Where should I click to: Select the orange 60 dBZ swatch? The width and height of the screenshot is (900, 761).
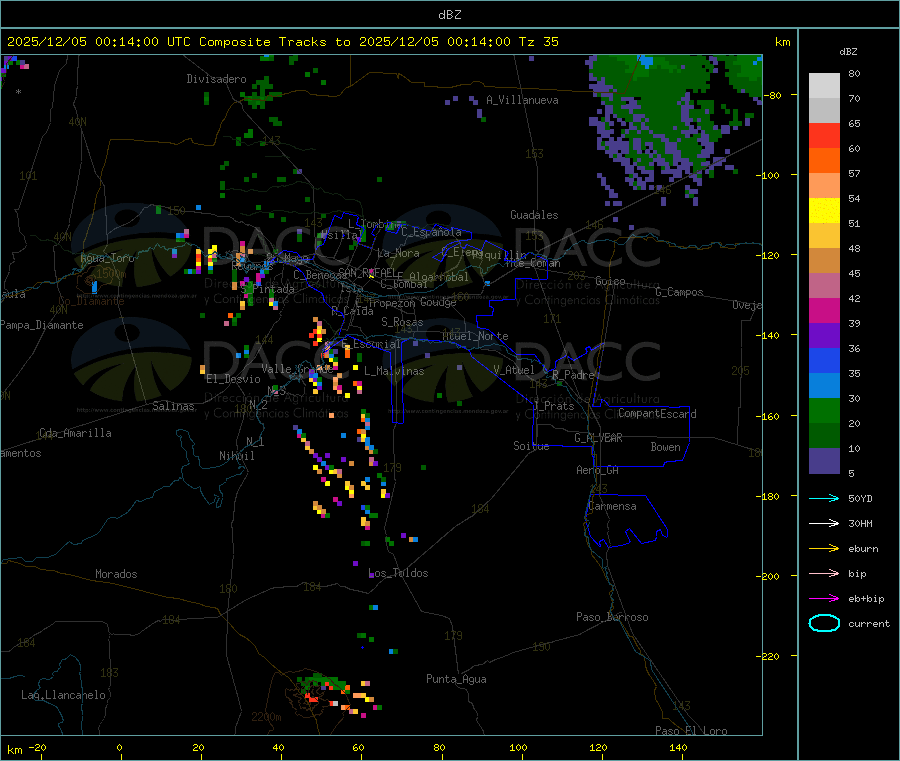(824, 161)
